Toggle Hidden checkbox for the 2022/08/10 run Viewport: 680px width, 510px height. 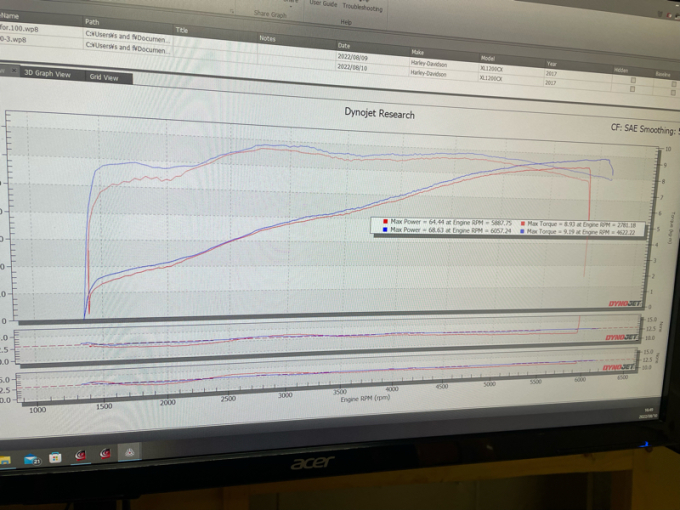coord(632,89)
